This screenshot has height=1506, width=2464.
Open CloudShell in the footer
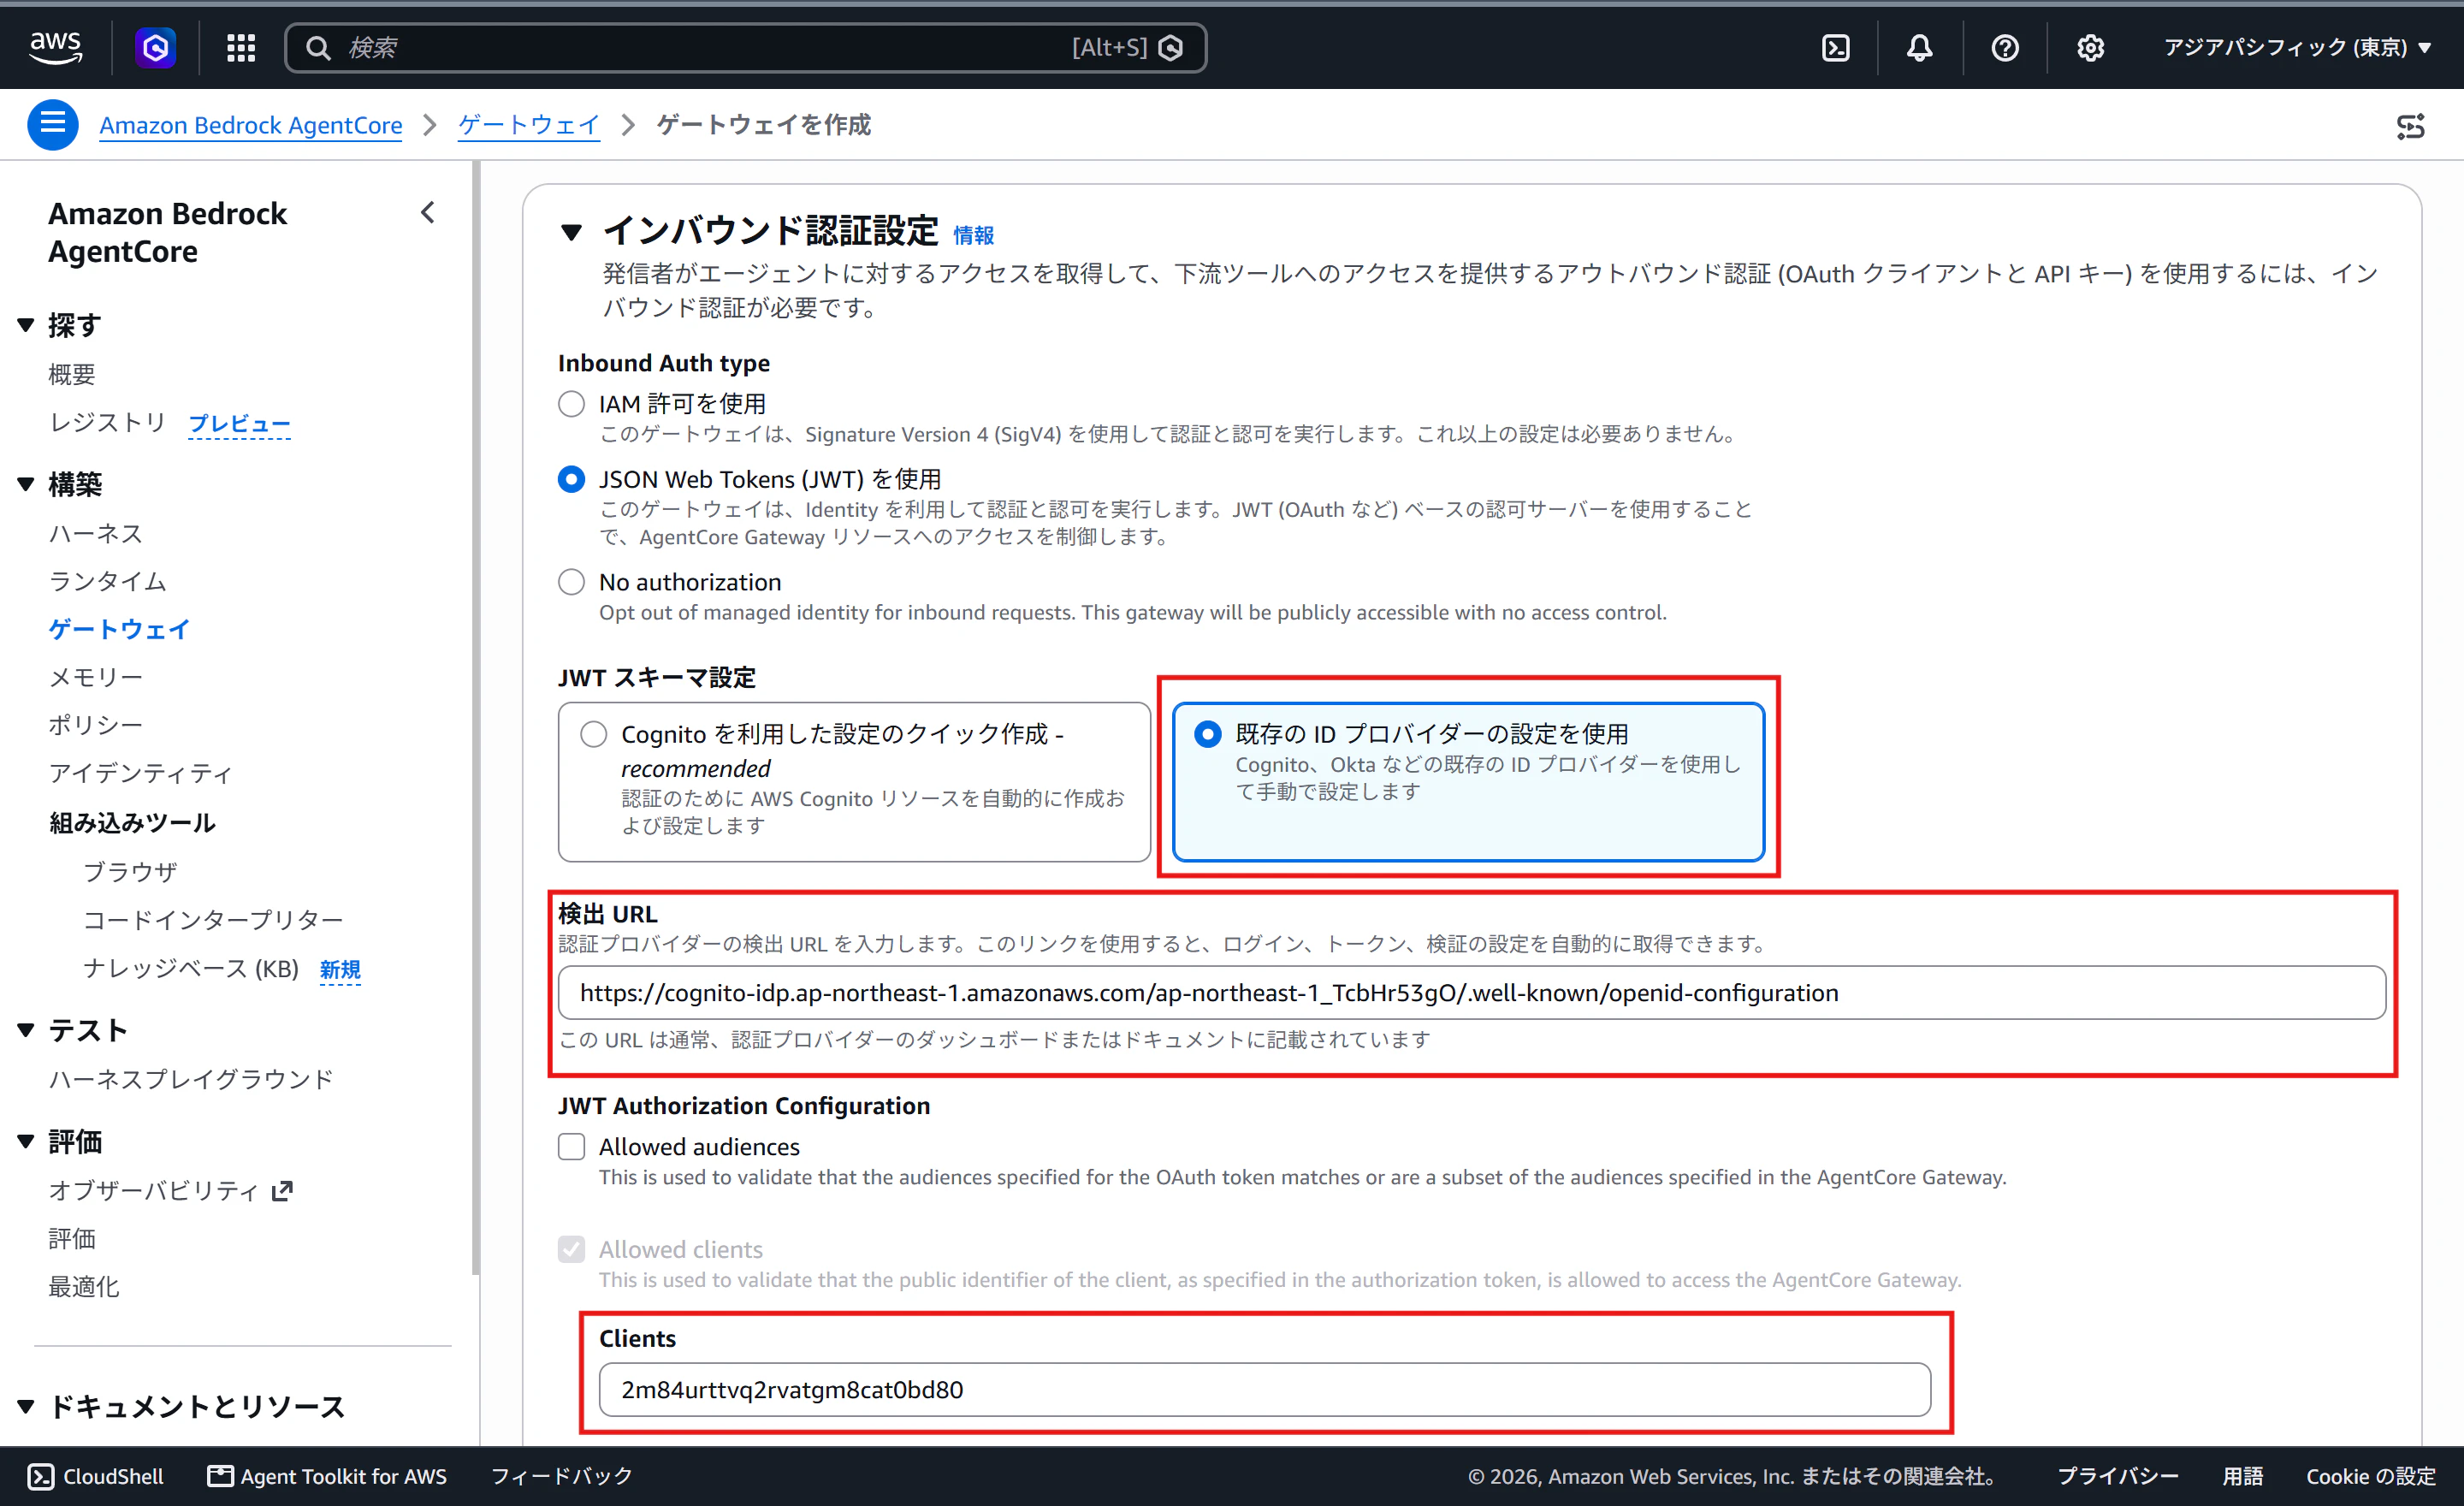[96, 1476]
